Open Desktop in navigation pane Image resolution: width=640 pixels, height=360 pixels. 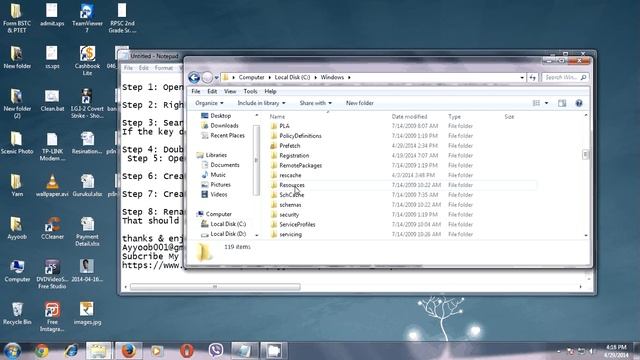click(x=220, y=116)
